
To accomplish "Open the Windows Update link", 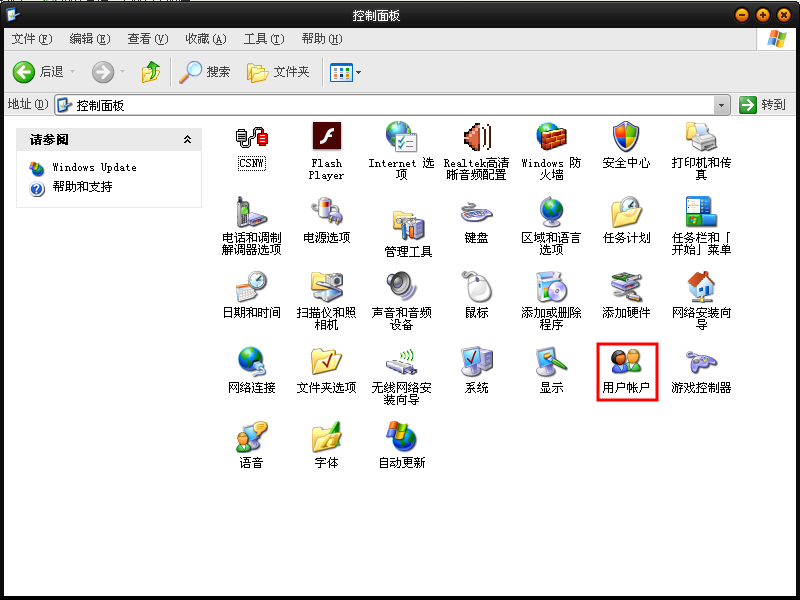I will [x=94, y=167].
